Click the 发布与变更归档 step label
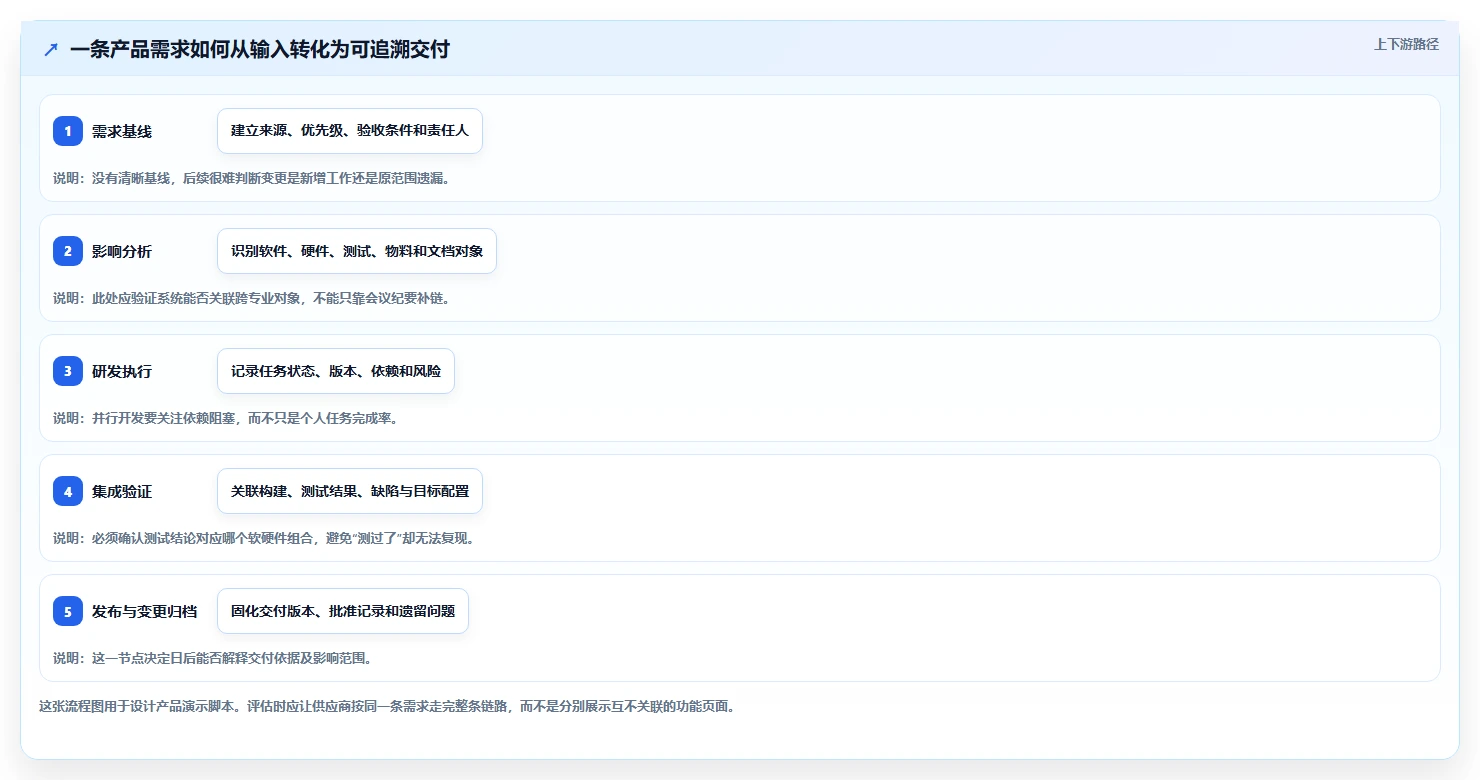The width and height of the screenshot is (1480, 780). 144,611
